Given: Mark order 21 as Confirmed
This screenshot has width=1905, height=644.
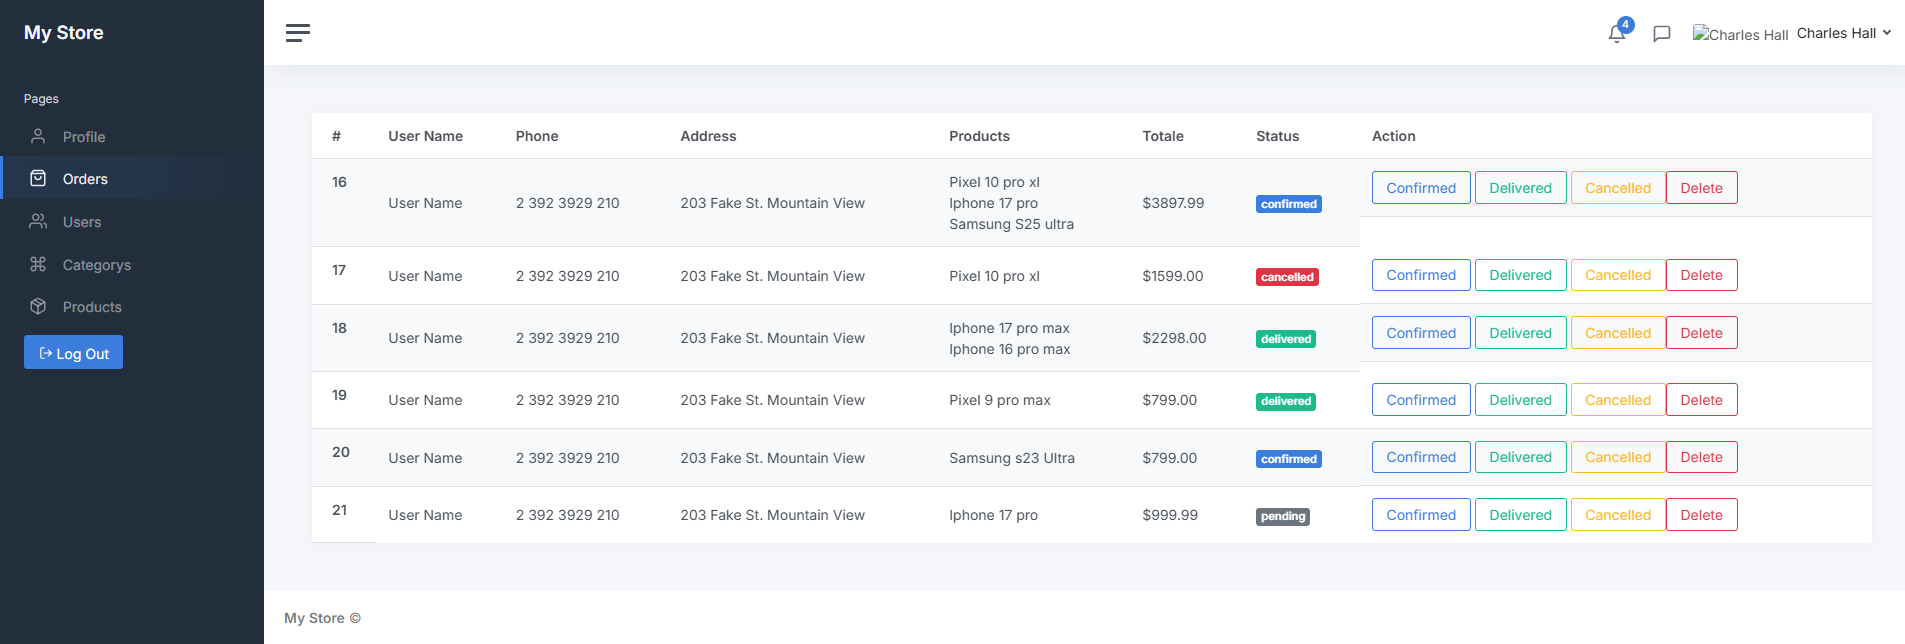Looking at the screenshot, I should [1420, 515].
